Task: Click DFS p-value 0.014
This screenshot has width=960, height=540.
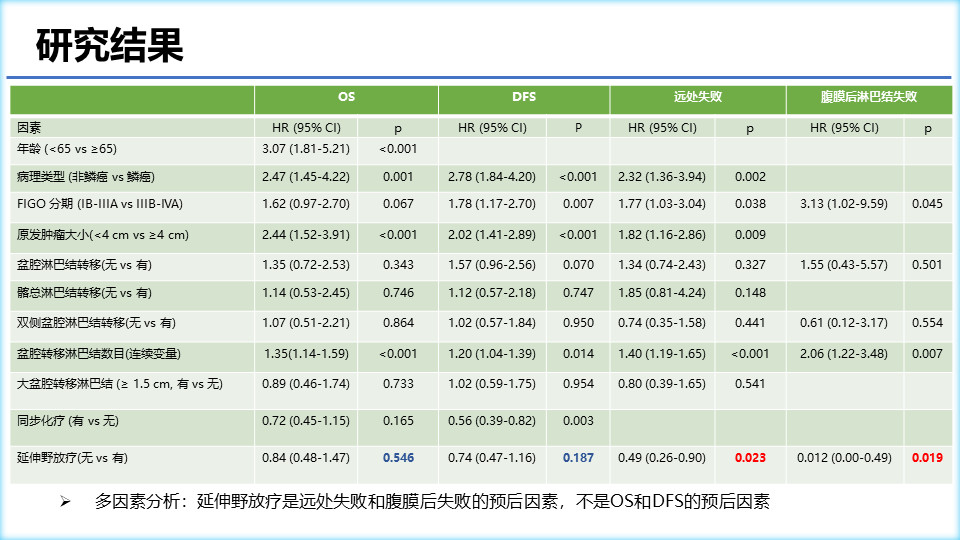Action: 579,353
